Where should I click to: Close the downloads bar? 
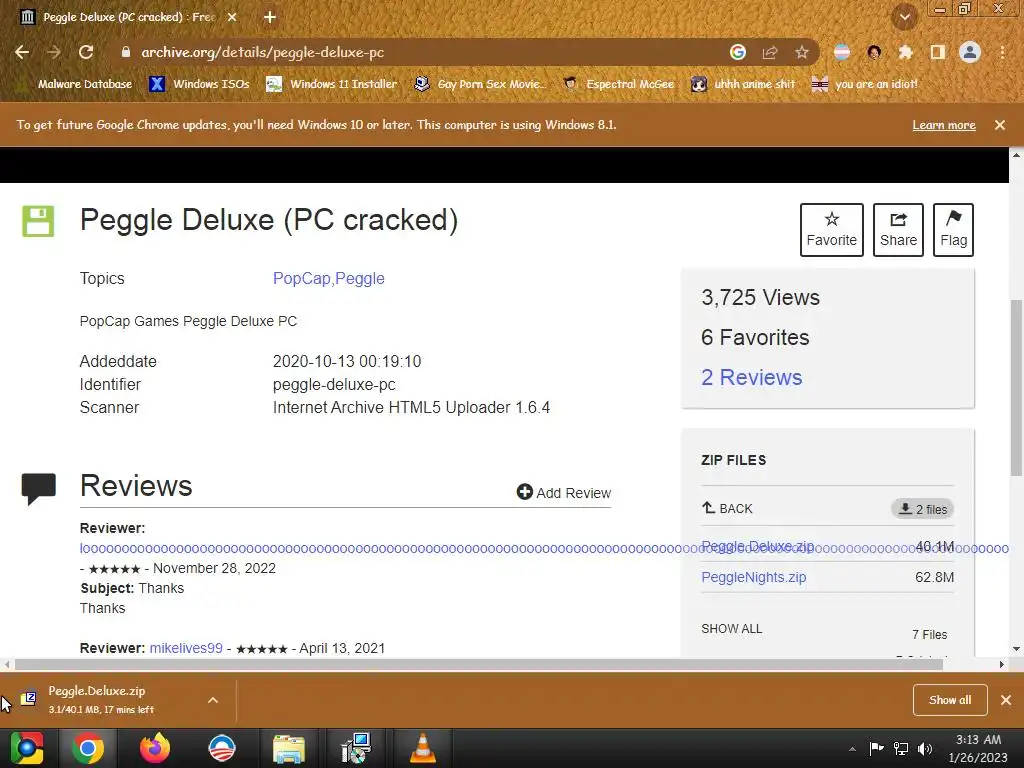(1006, 700)
